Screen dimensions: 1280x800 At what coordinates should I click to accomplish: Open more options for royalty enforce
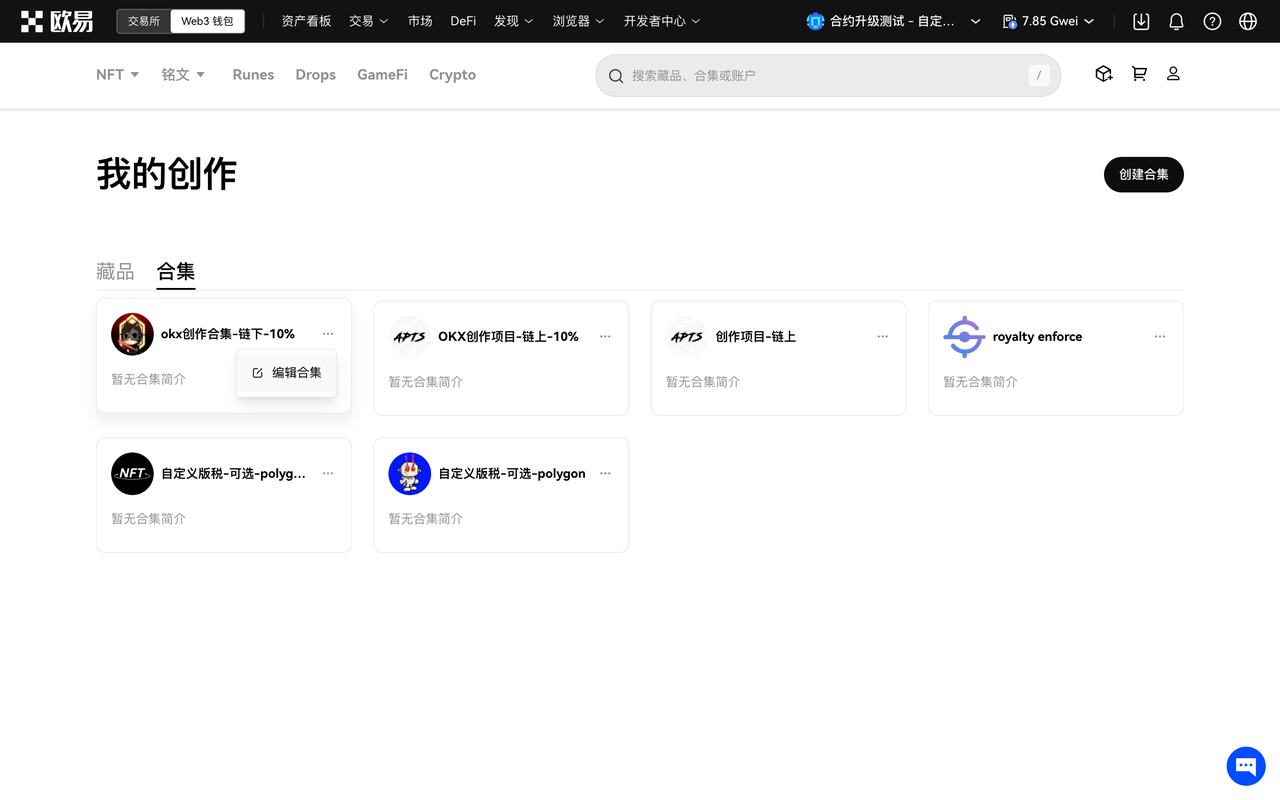coord(1160,337)
